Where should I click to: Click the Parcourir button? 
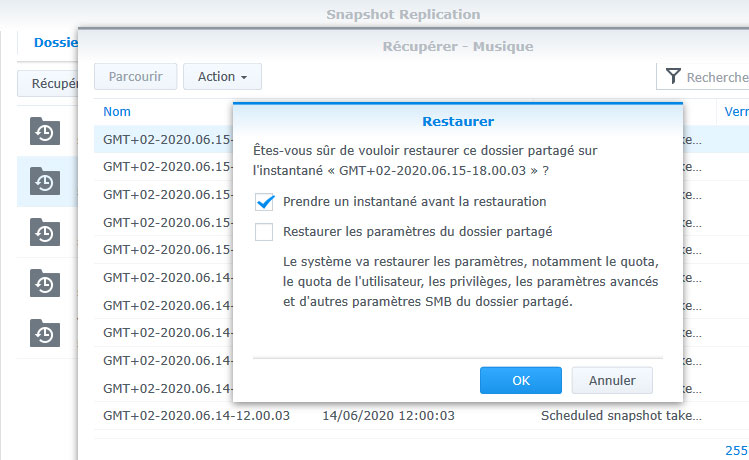click(x=136, y=76)
